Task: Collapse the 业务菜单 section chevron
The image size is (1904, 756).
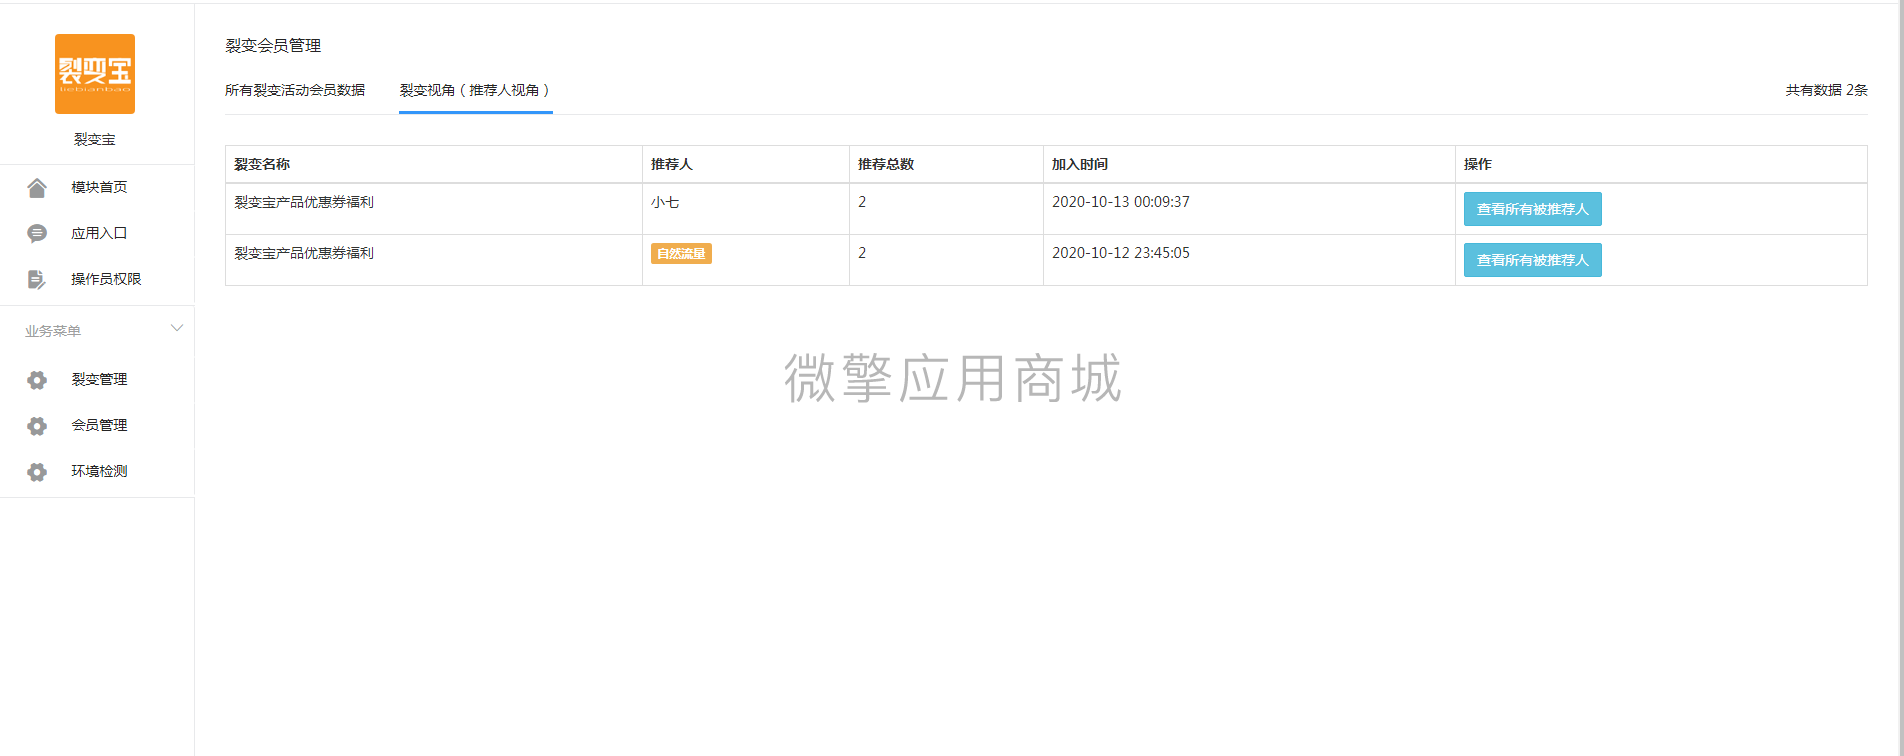Action: [x=177, y=328]
